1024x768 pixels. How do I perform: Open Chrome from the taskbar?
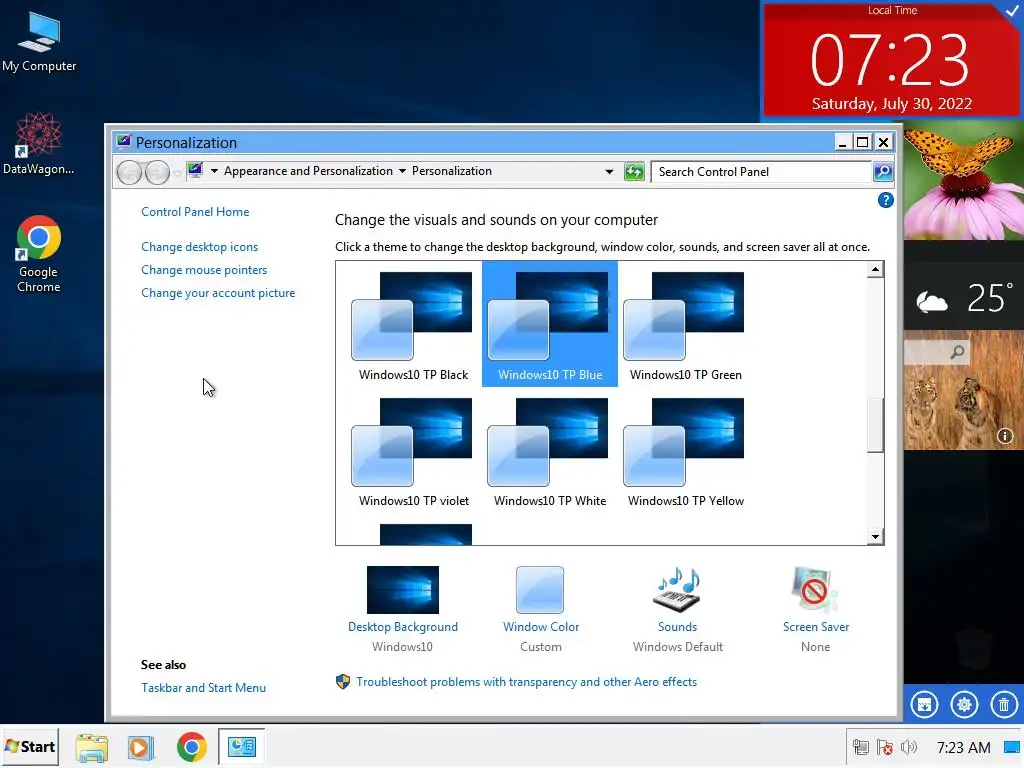(x=191, y=747)
